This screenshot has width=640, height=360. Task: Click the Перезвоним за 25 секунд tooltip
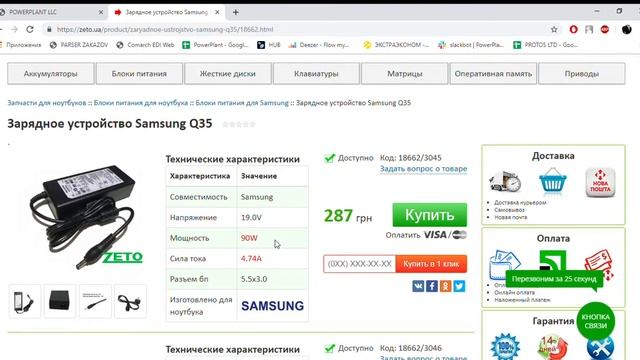(554, 279)
